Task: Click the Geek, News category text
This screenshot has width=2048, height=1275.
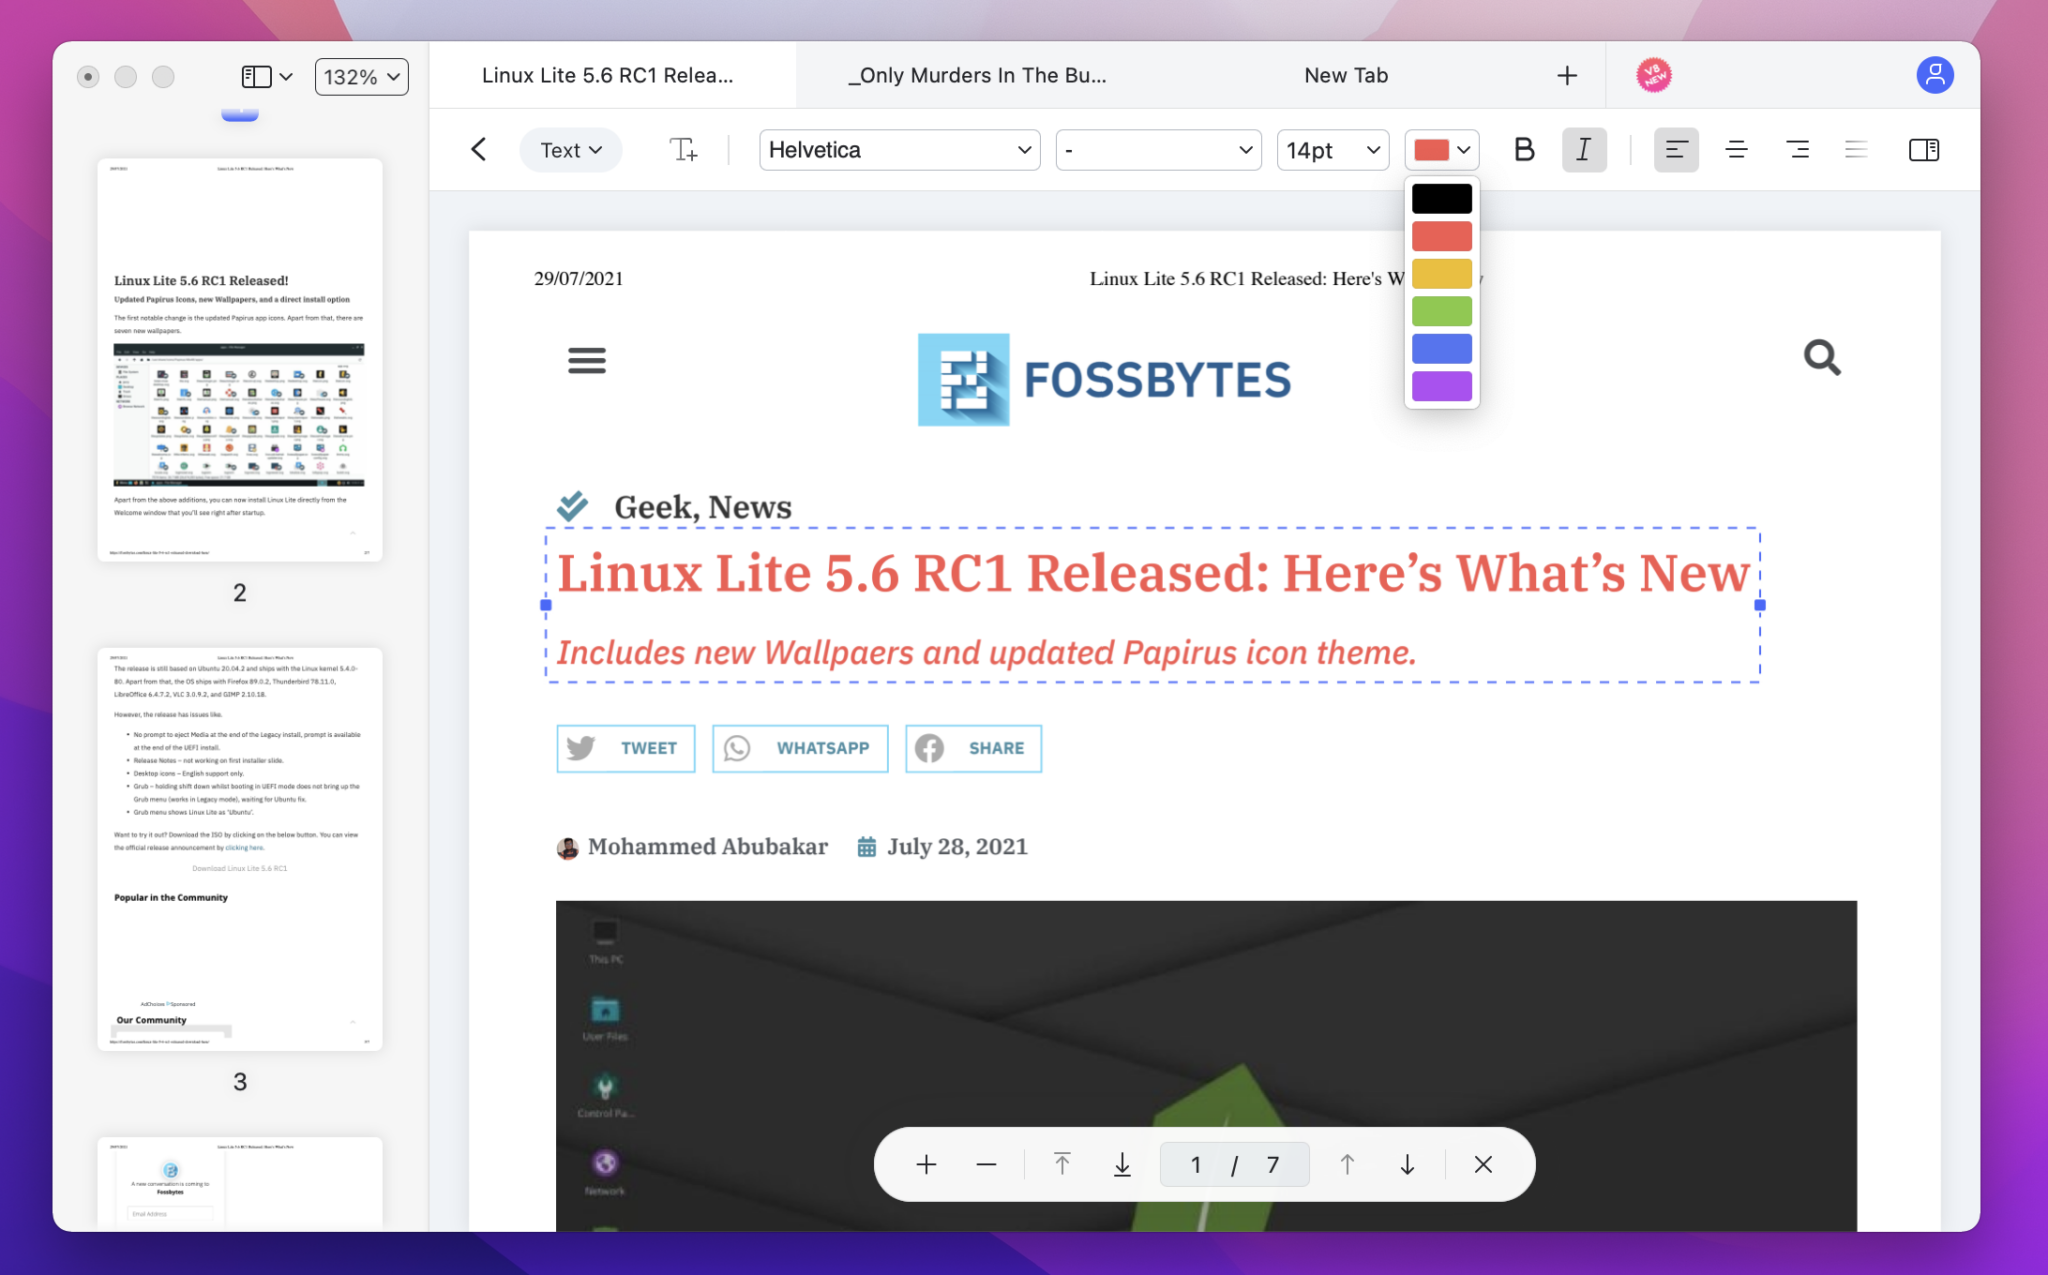Action: [702, 507]
